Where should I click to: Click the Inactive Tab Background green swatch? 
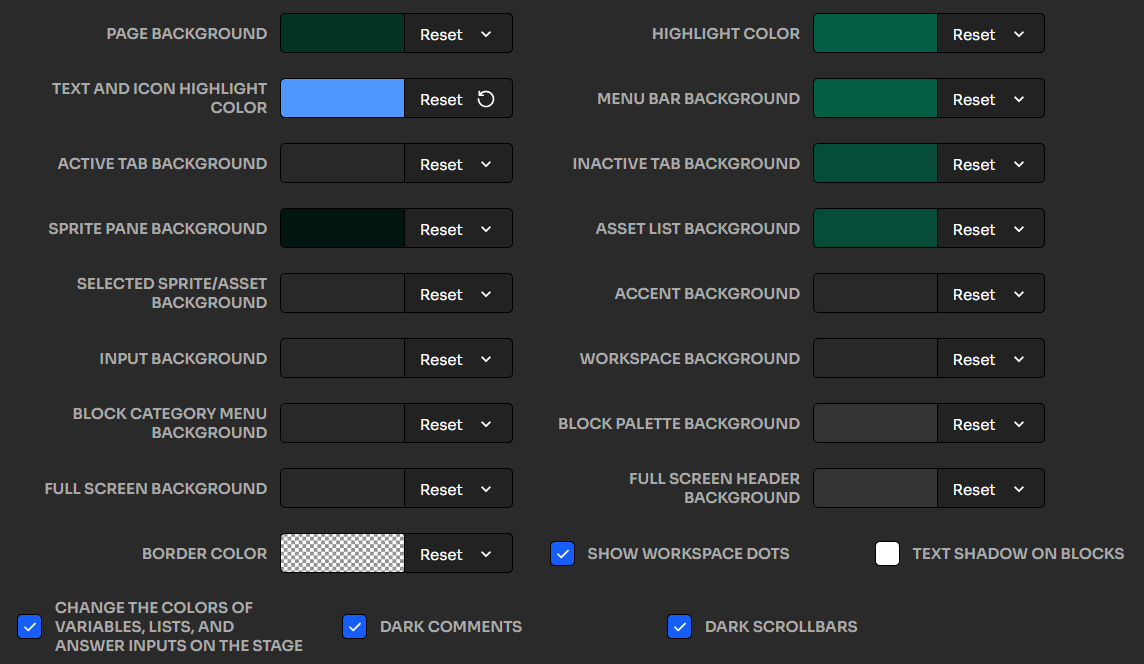tap(874, 163)
